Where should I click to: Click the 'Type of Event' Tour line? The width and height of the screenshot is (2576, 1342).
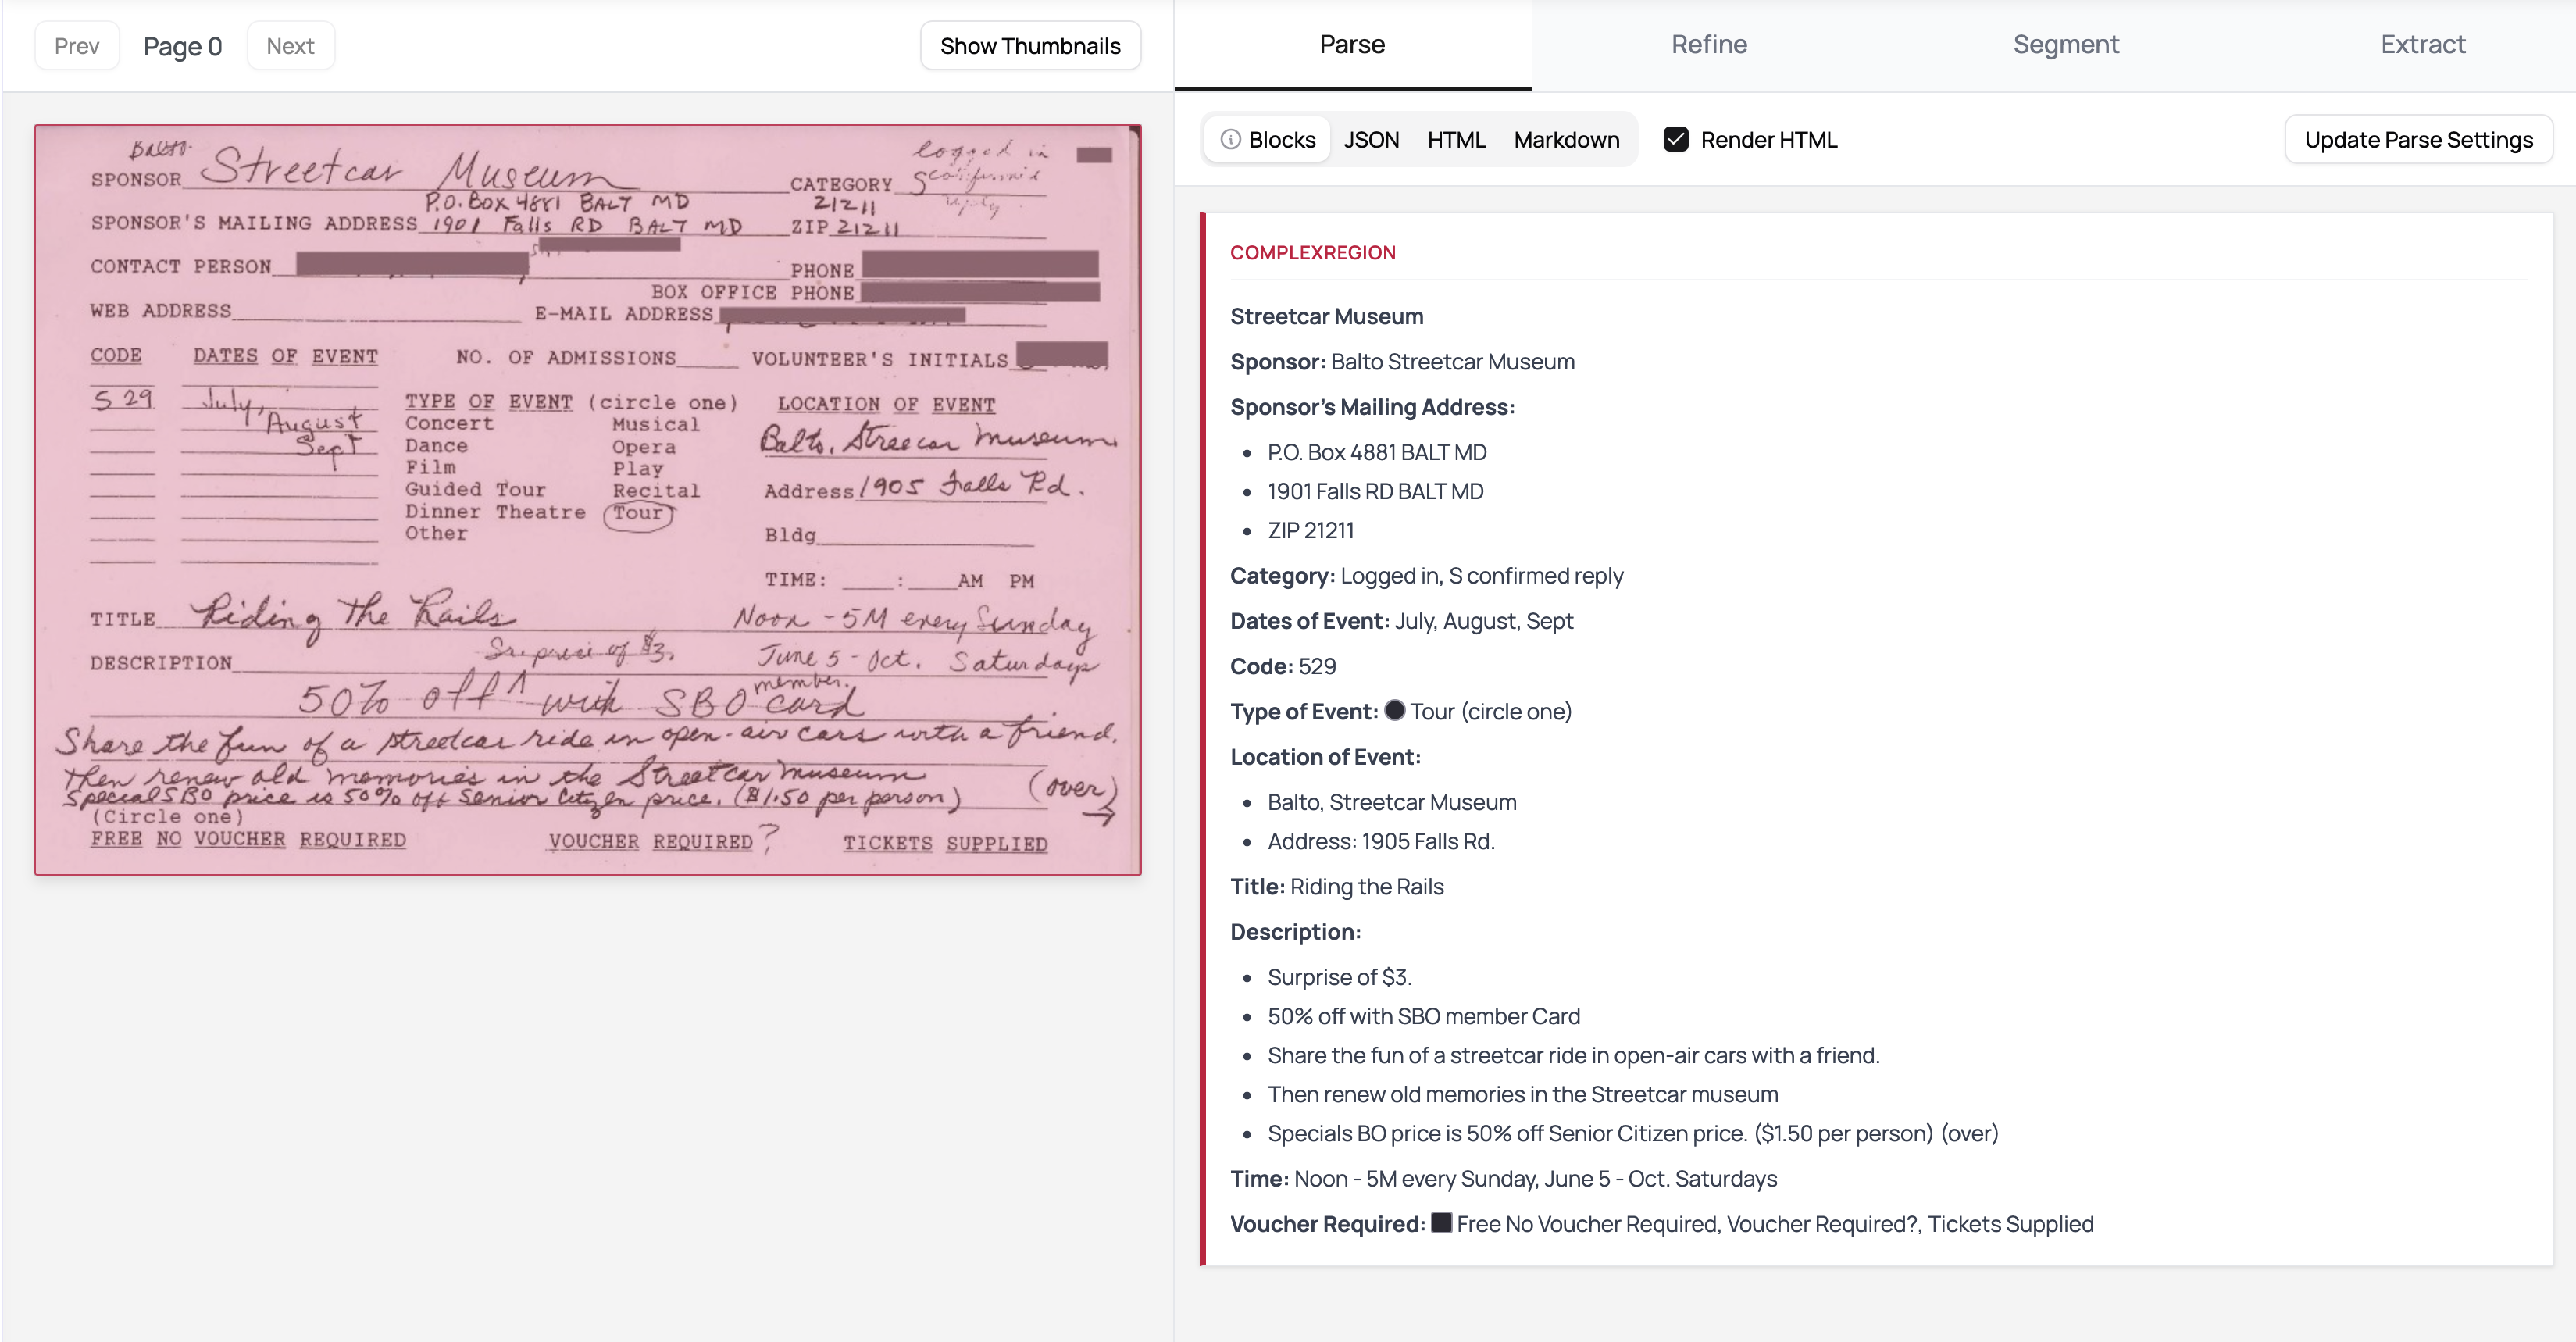point(1400,712)
